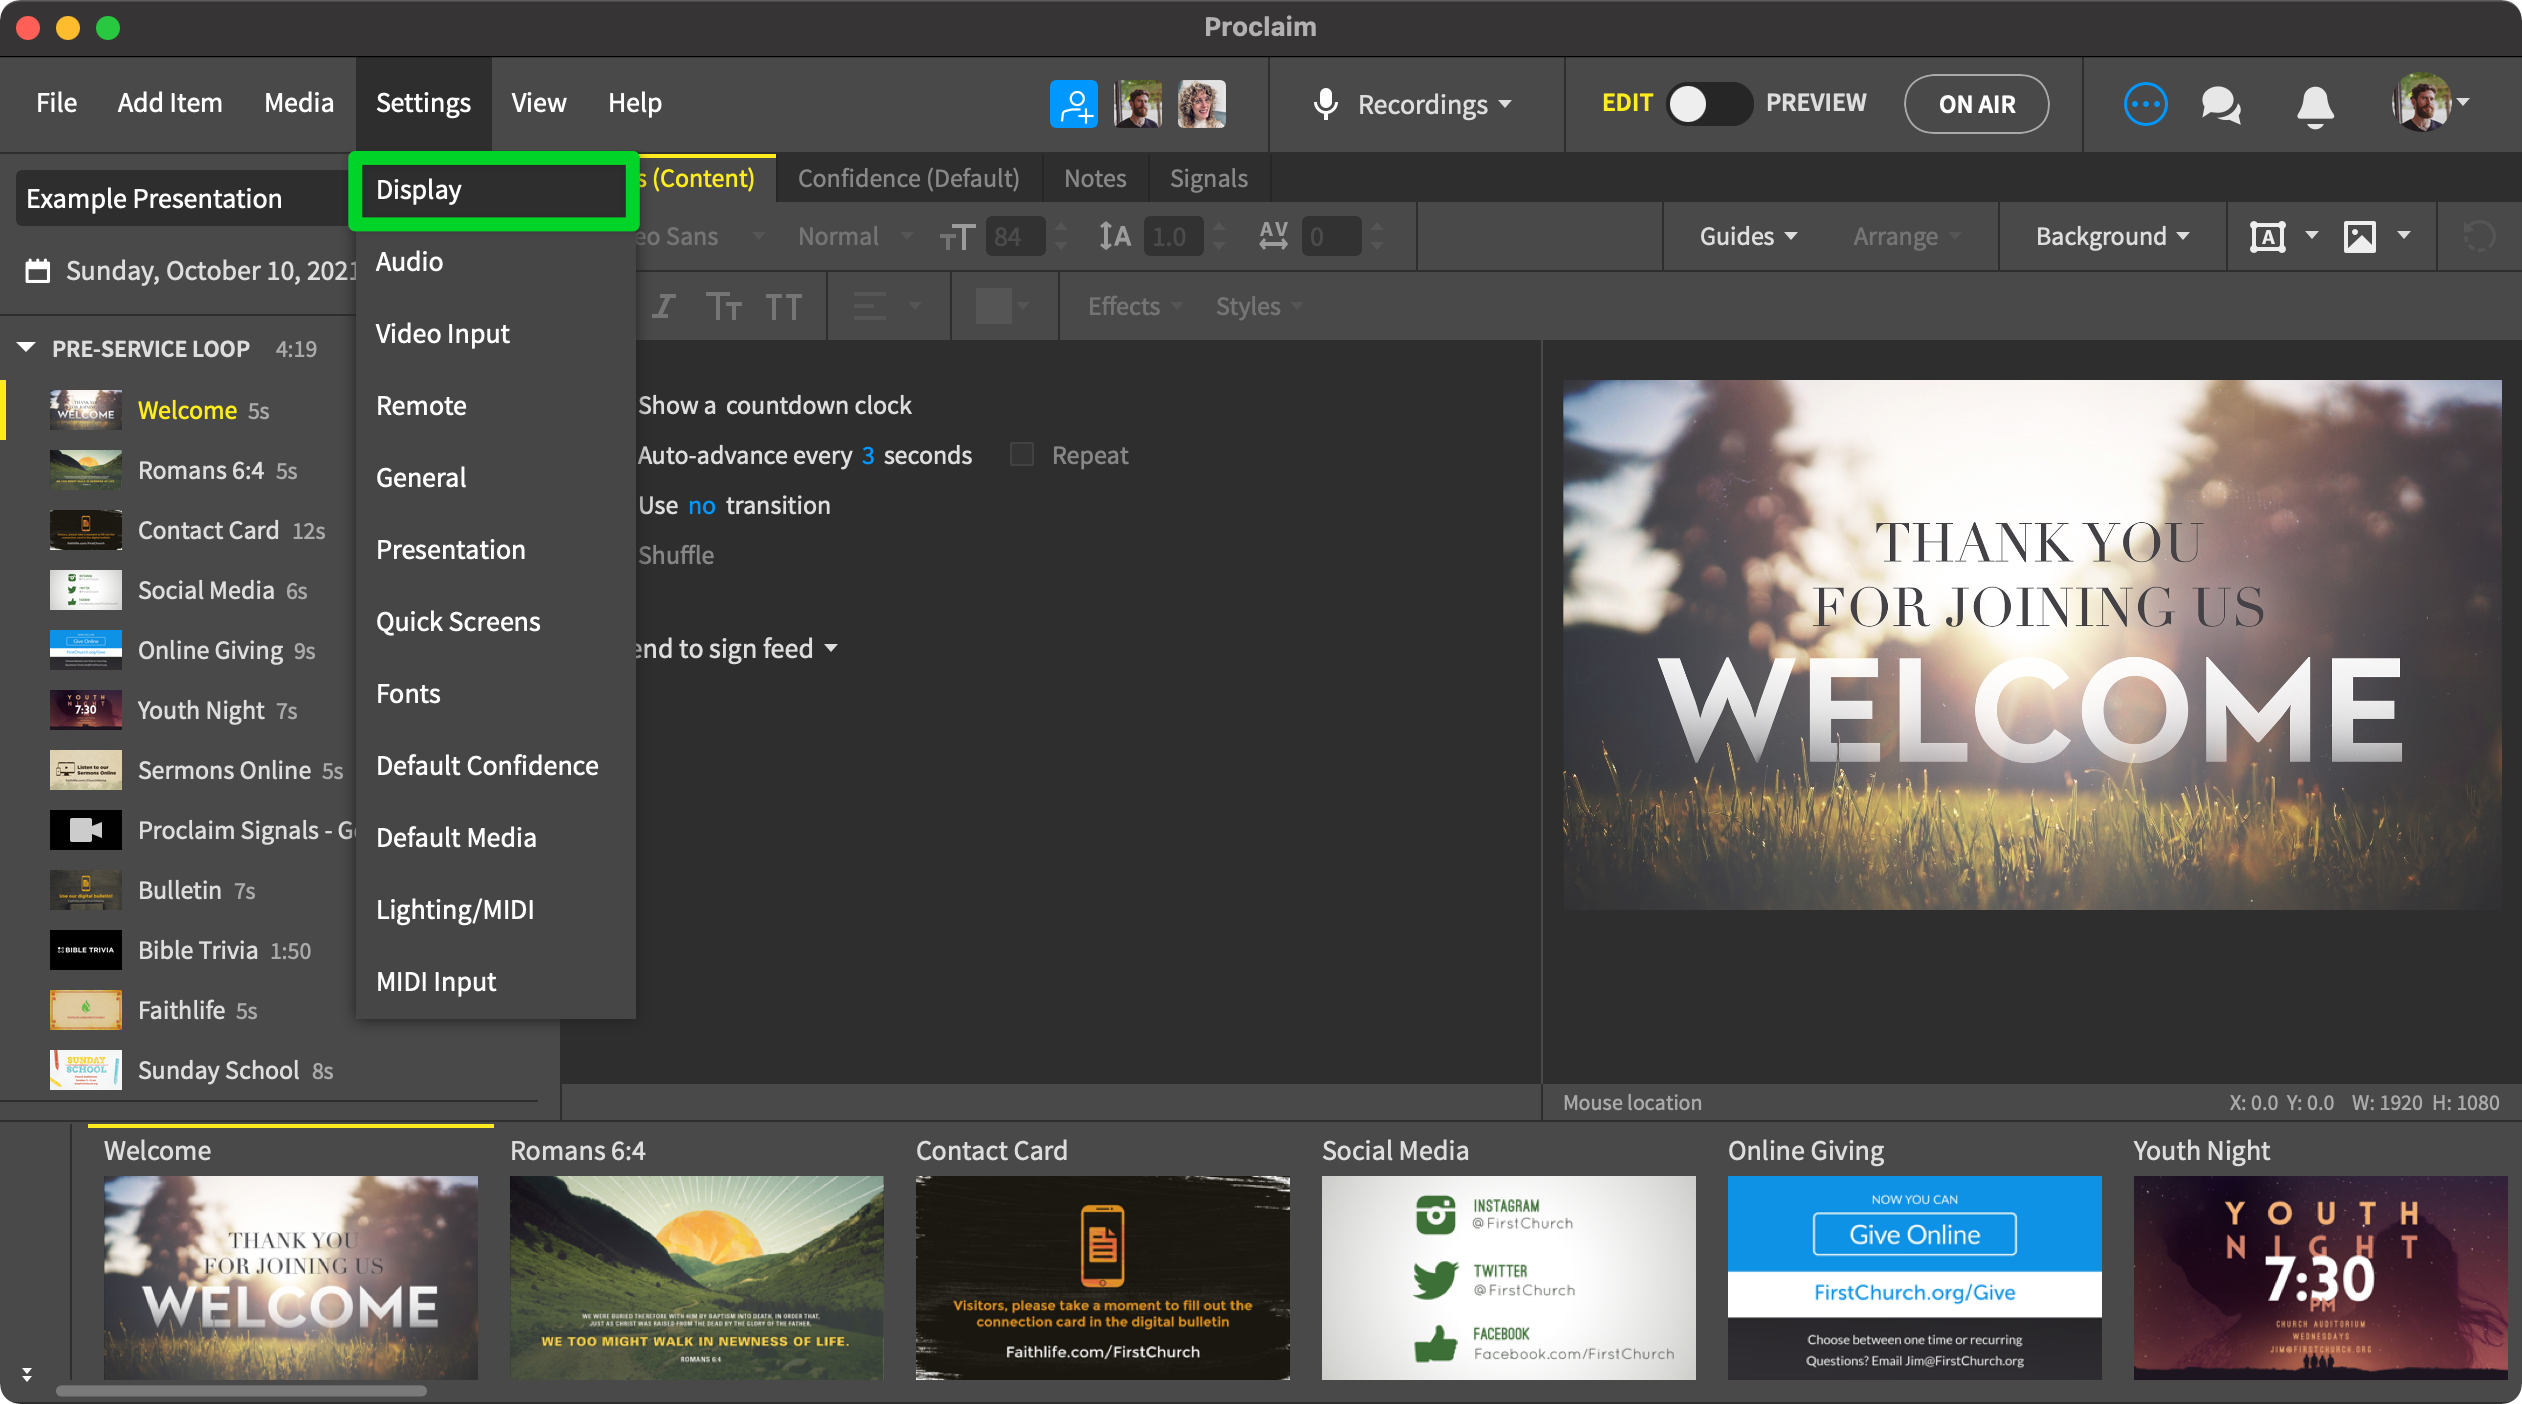Viewport: 2522px width, 1404px height.
Task: Open the font weight Normal dropdown
Action: click(x=855, y=237)
